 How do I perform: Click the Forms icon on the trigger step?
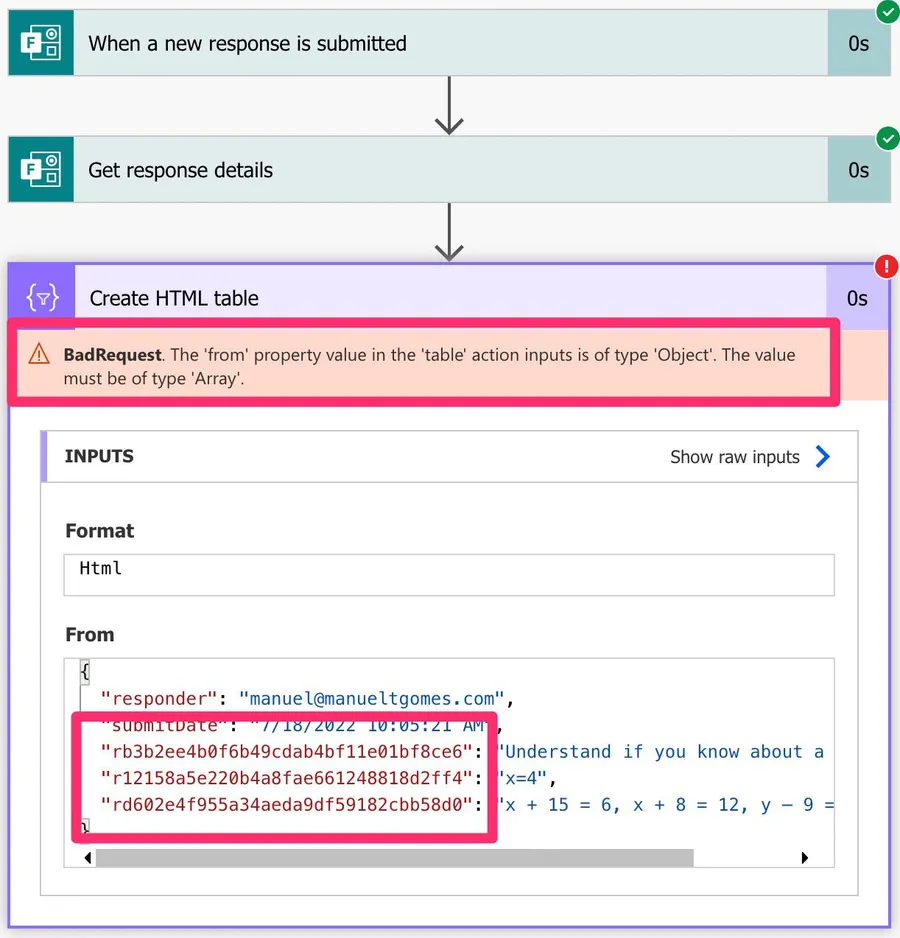(41, 43)
